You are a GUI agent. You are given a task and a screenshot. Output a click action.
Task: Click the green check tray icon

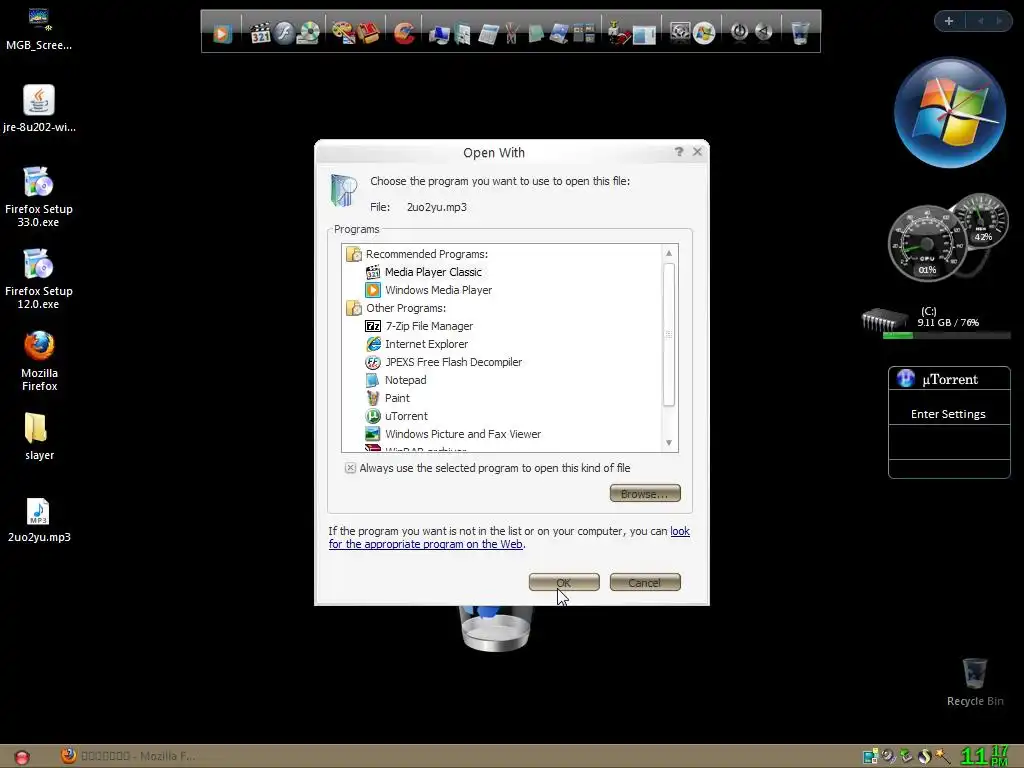(x=906, y=756)
